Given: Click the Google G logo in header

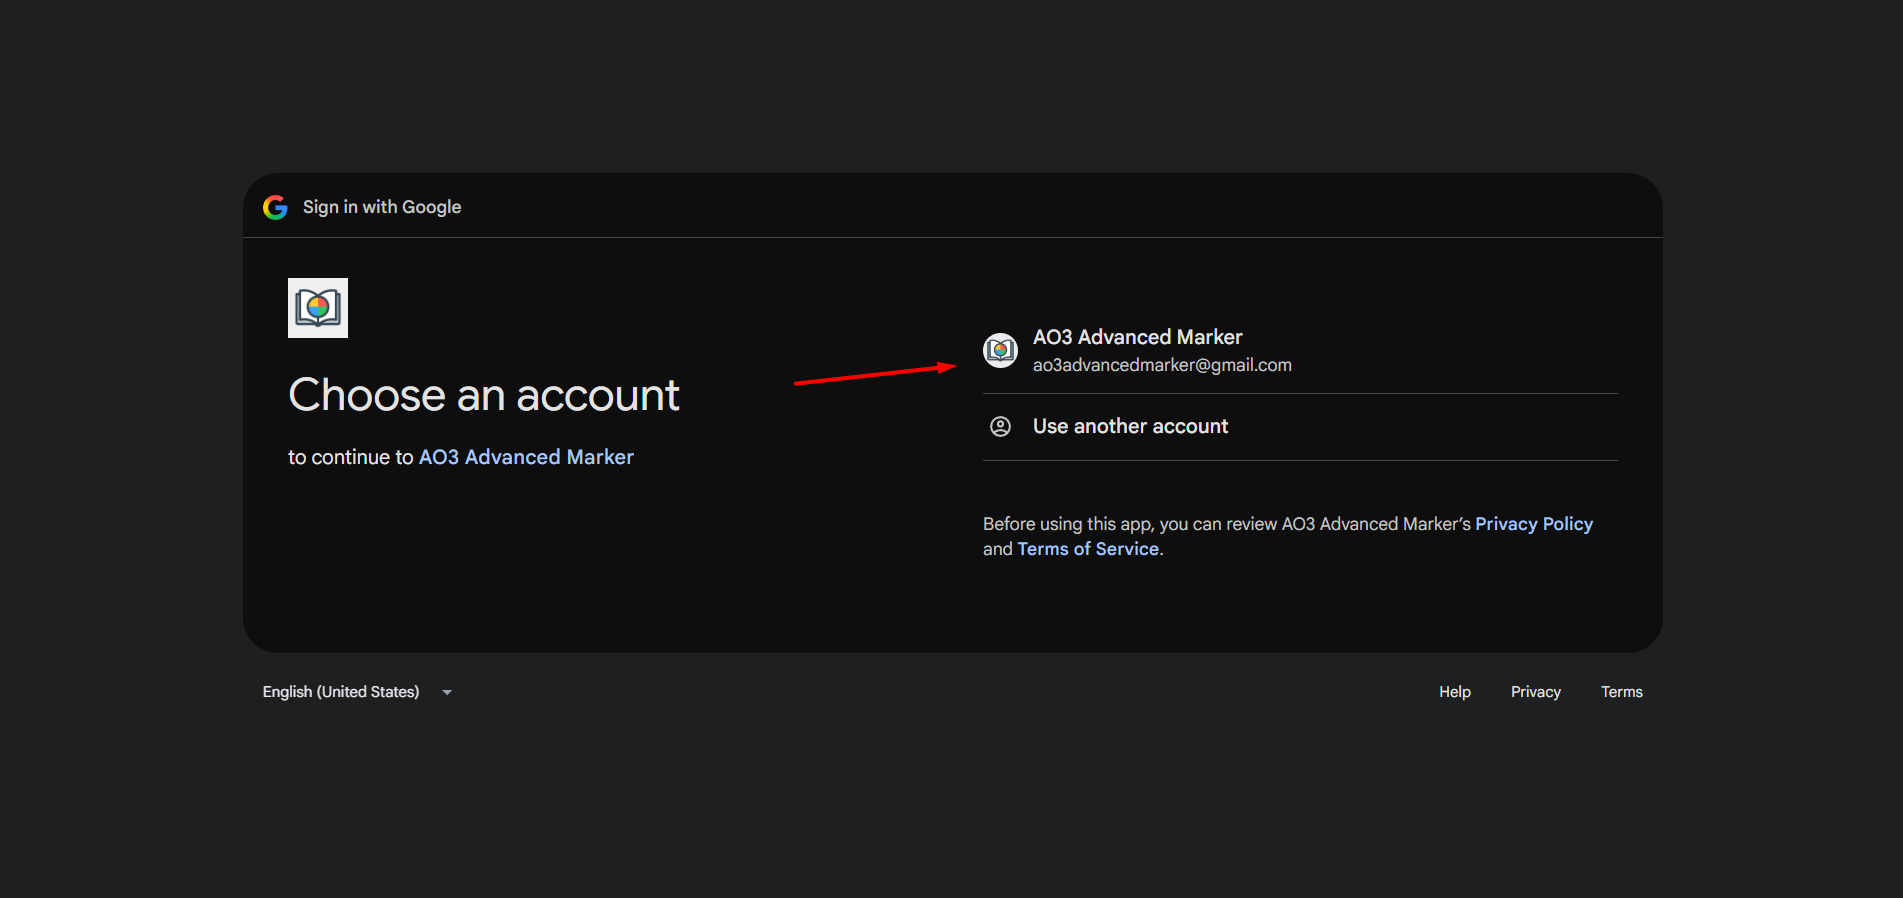Looking at the screenshot, I should (275, 207).
